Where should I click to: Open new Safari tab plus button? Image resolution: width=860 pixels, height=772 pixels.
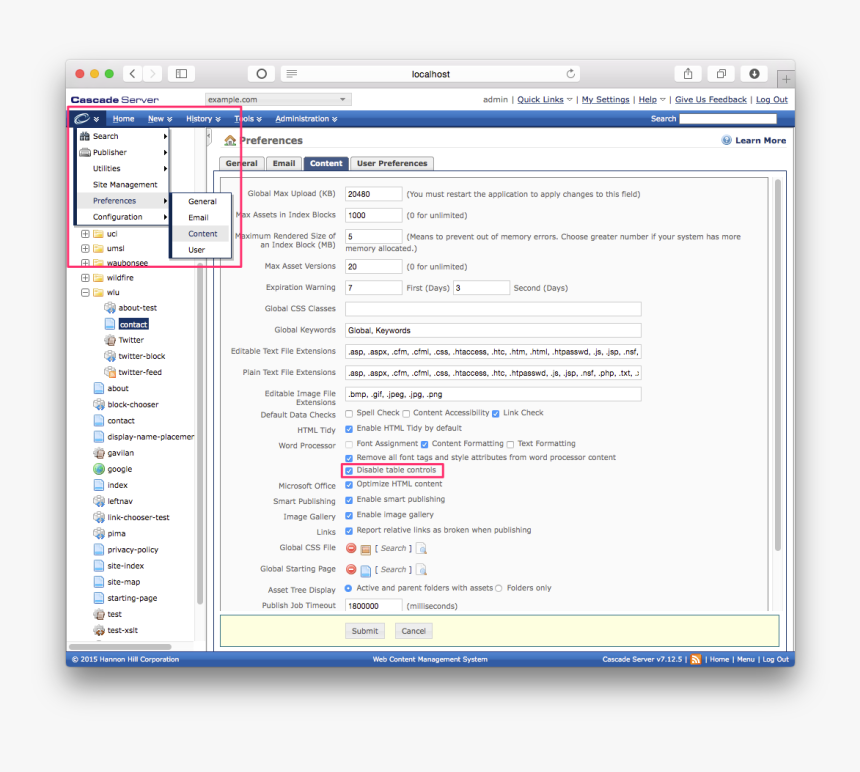785,79
